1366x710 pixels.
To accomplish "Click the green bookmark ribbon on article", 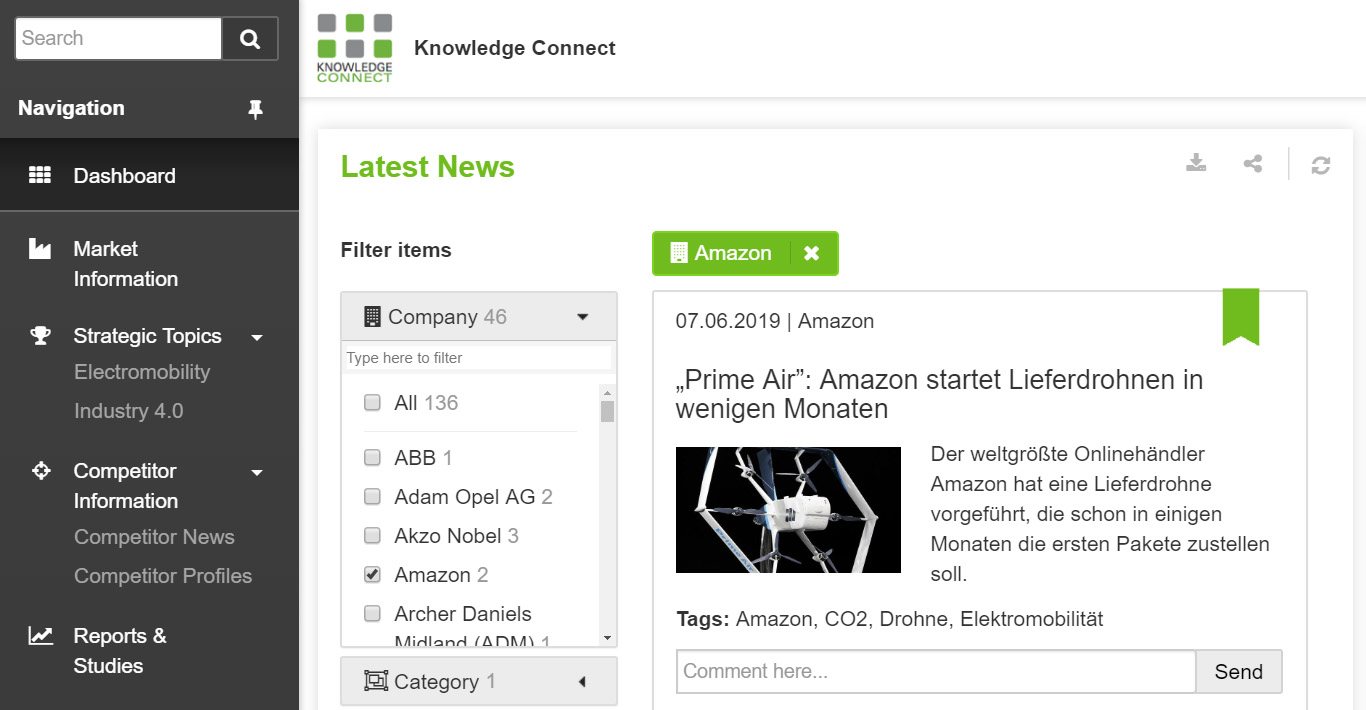I will coord(1241,317).
